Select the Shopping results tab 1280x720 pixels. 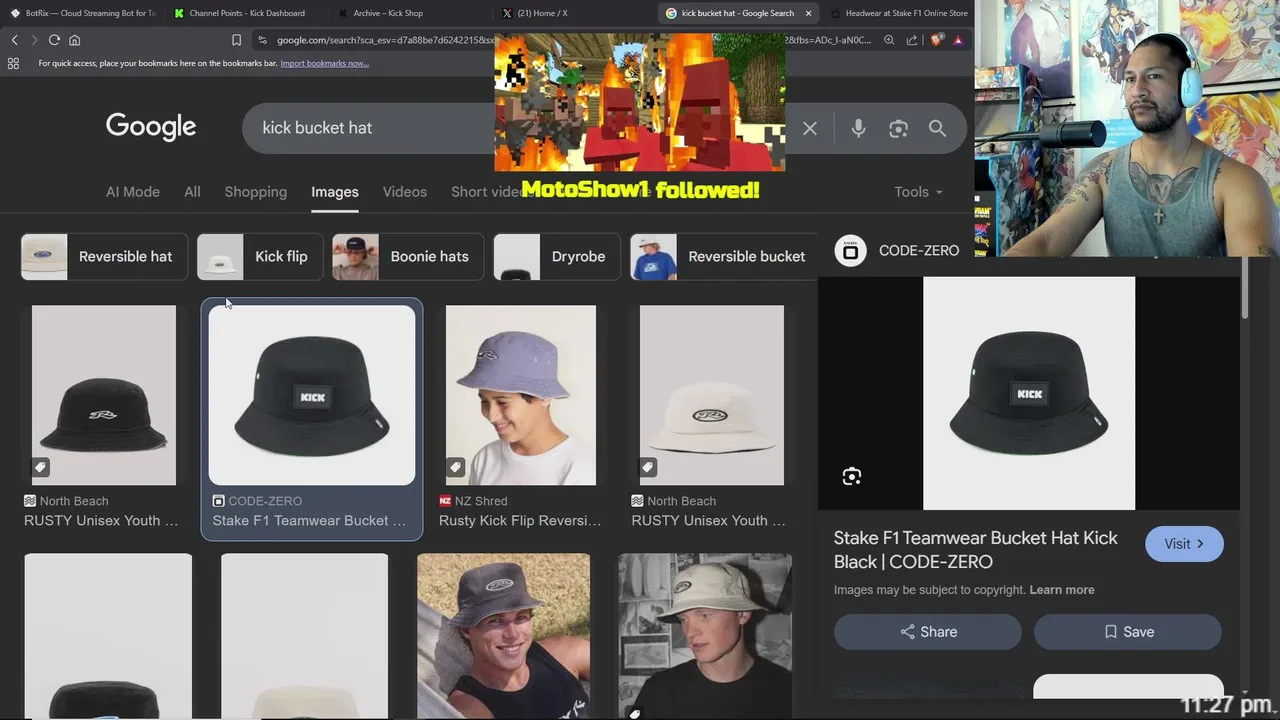coord(255,192)
